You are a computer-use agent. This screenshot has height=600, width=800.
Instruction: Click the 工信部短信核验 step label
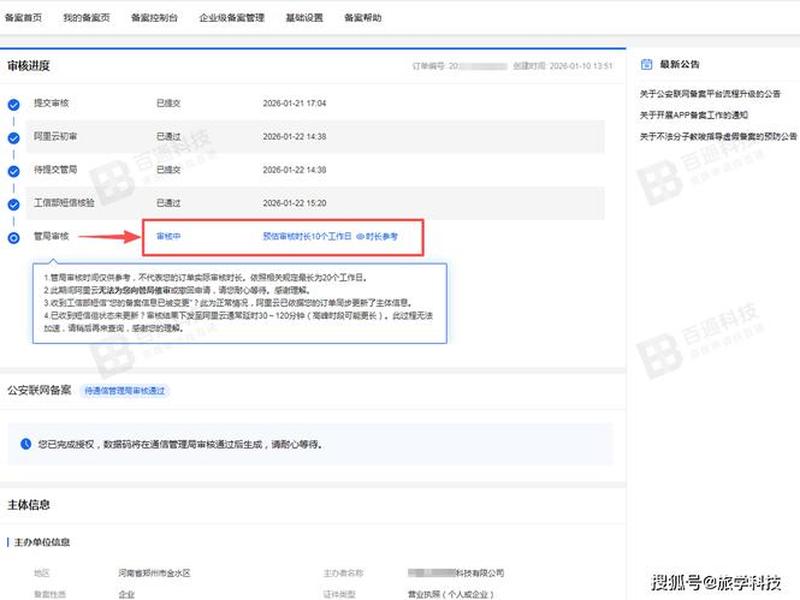pos(64,203)
